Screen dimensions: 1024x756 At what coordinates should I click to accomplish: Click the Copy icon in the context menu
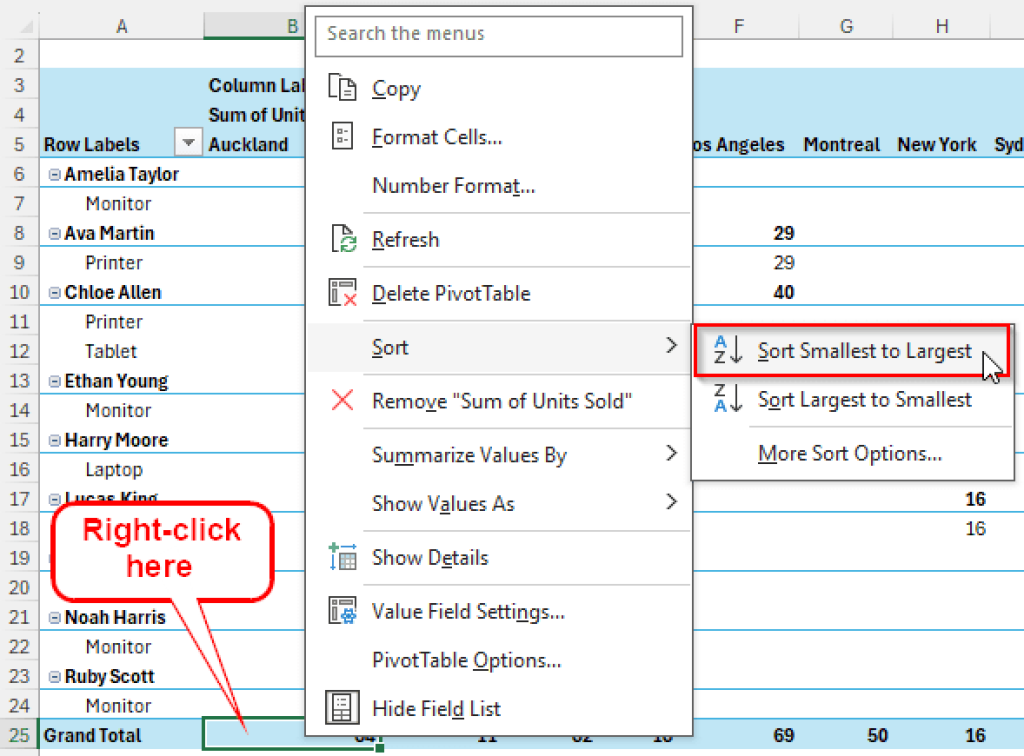341,88
